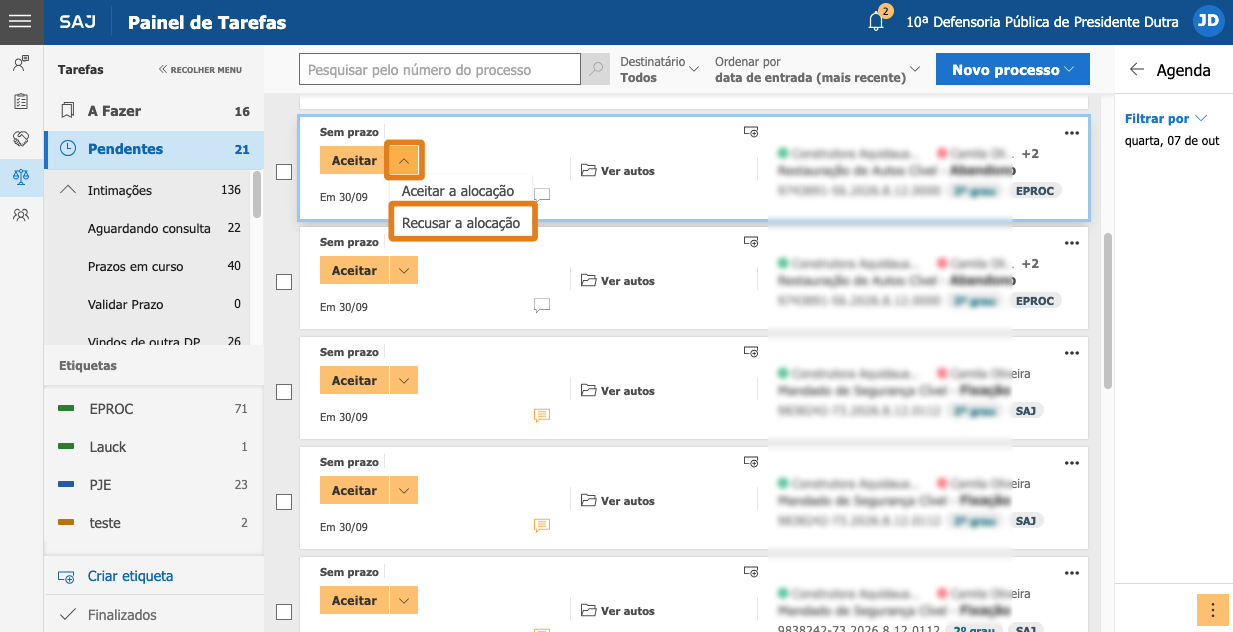Open the hamburger main menu
1233x632 pixels.
point(20,21)
